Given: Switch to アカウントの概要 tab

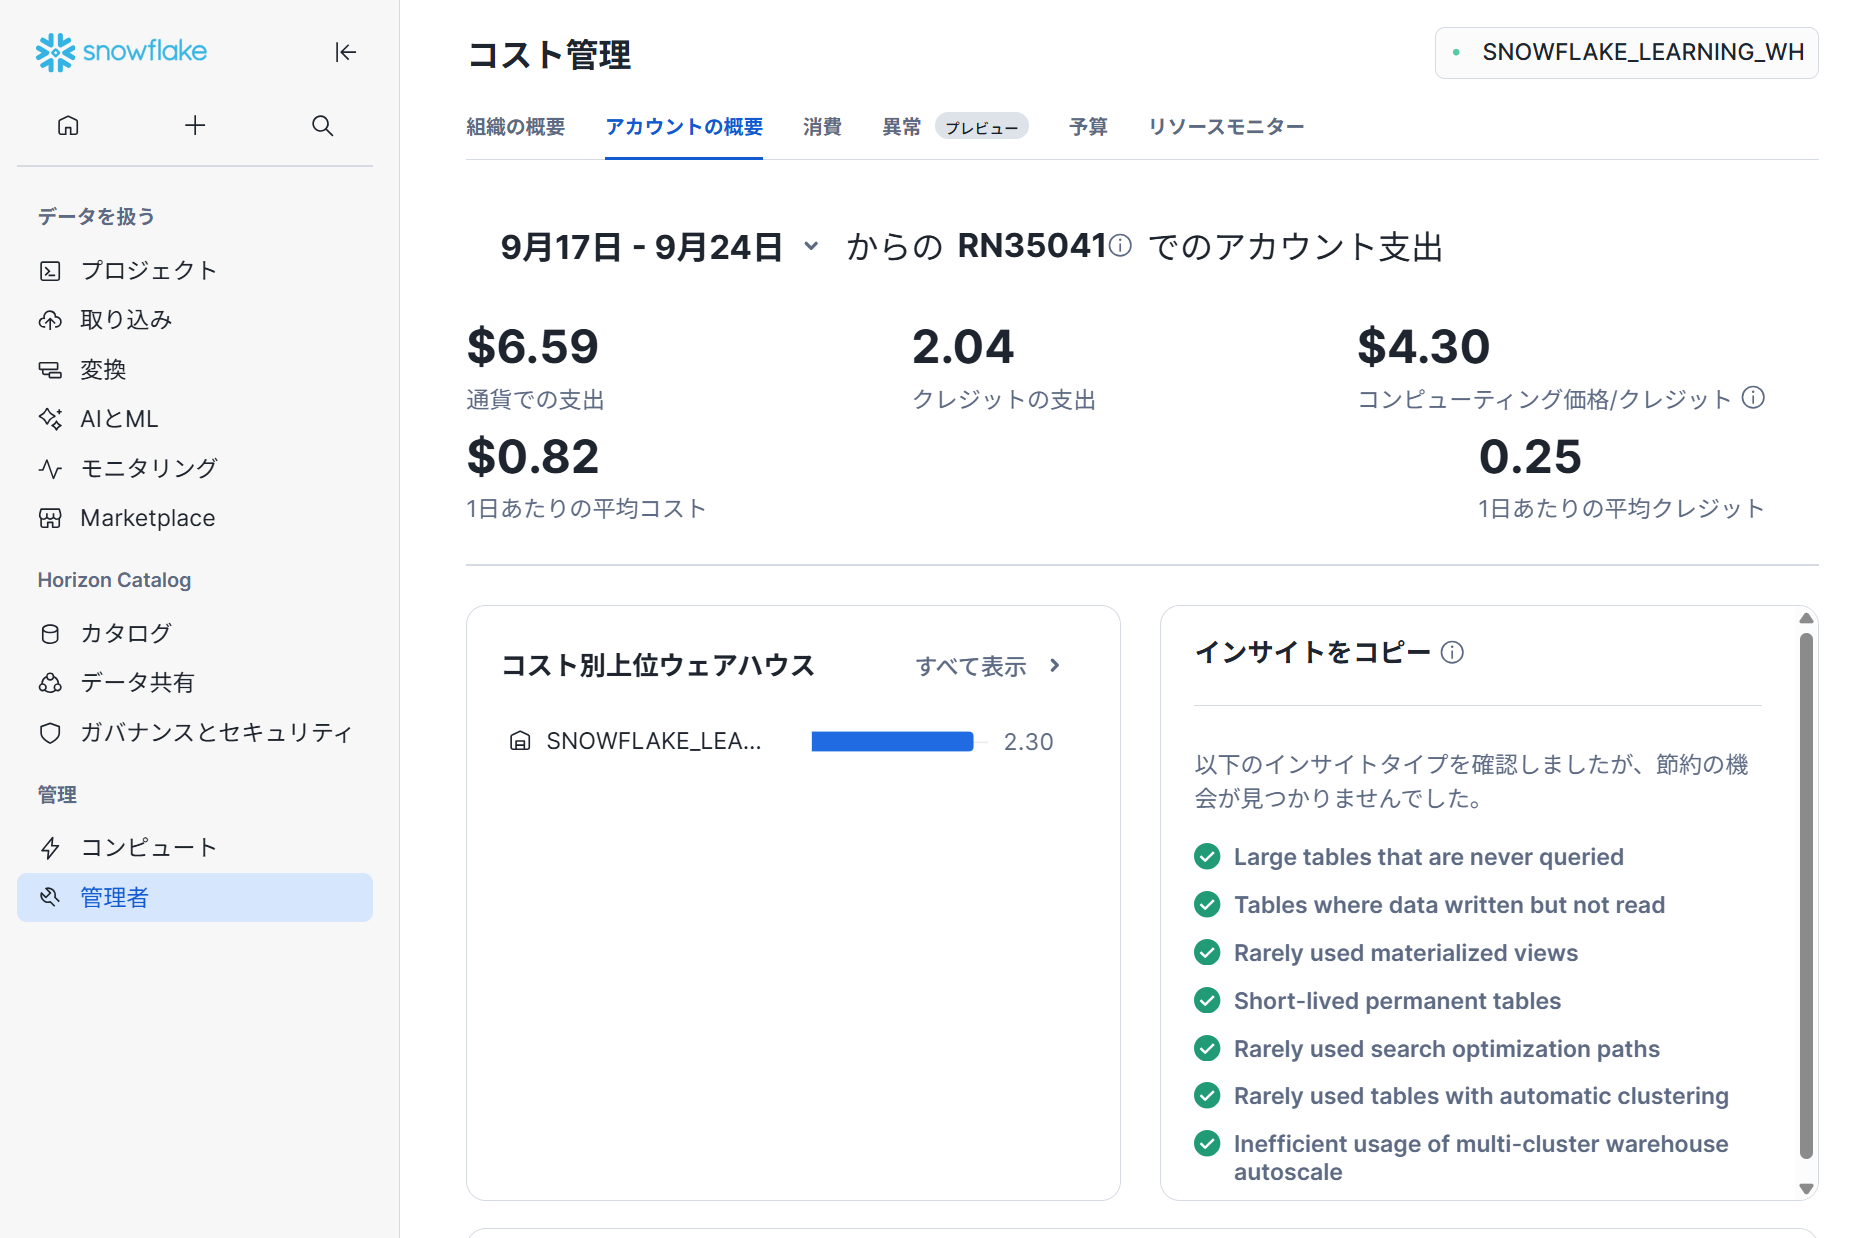Looking at the screenshot, I should (x=684, y=127).
